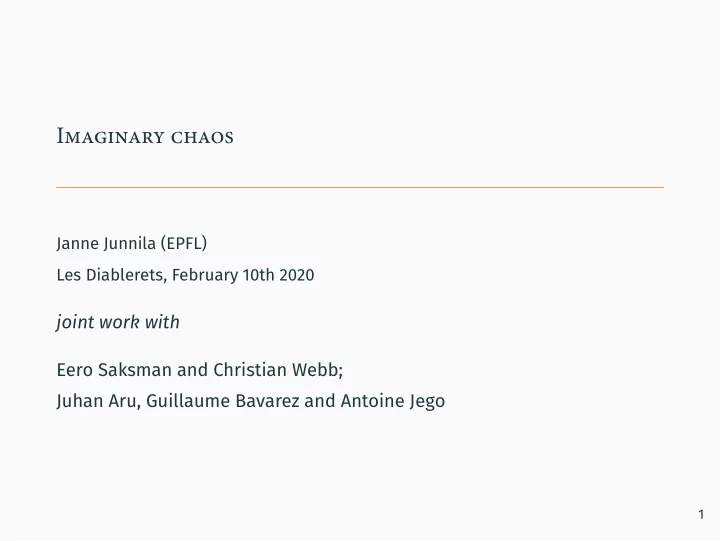This screenshot has width=720, height=541.
Task: Click the "Les Diablerets" location text
Action: pos(110,275)
